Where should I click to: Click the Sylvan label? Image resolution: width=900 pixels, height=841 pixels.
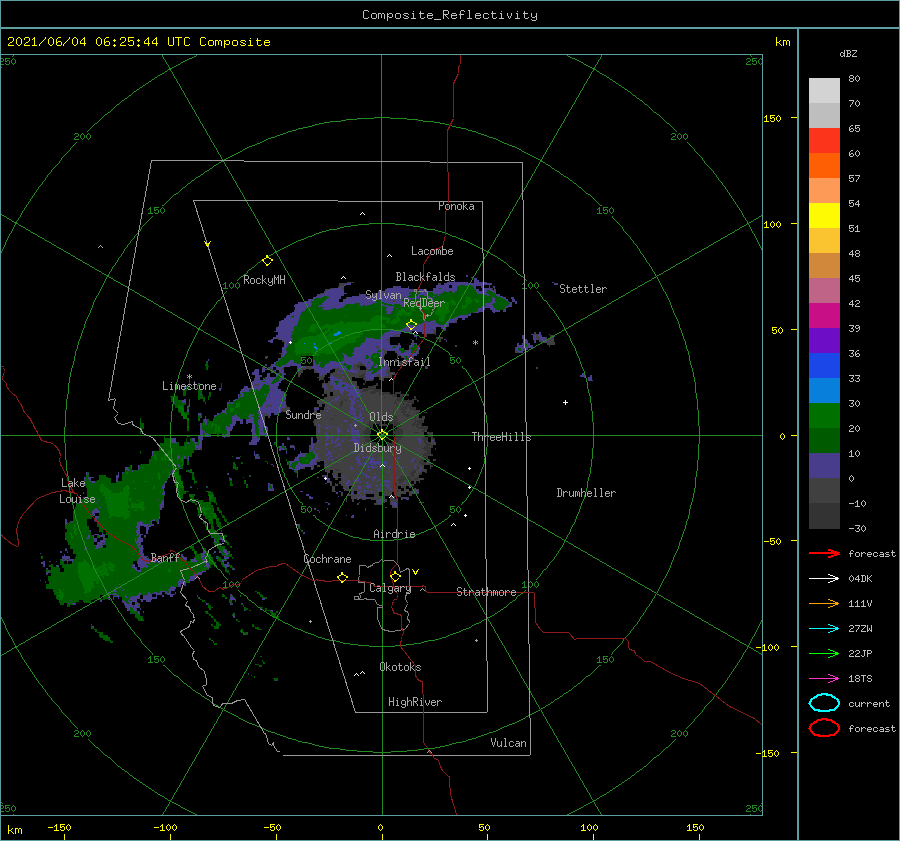[x=383, y=295]
